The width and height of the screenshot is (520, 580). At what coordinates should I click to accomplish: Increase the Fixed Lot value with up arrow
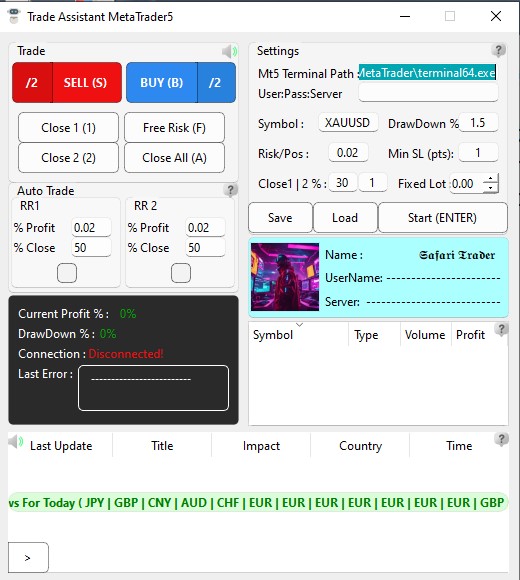coord(490,179)
